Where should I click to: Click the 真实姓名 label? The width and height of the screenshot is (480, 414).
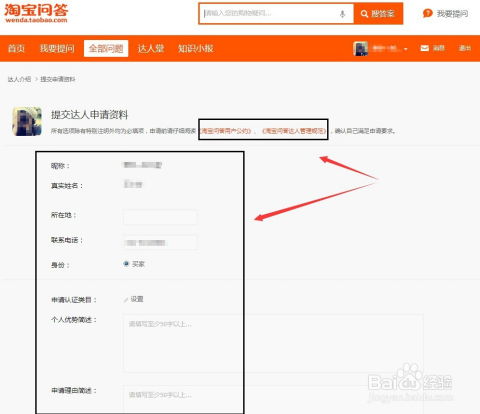coord(67,186)
